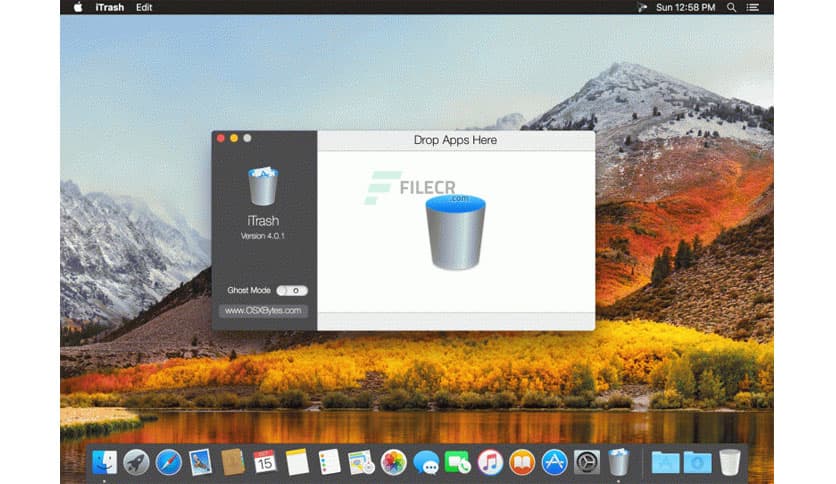This screenshot has height=484, width=836.
Task: Open the Edit menu
Action: (x=145, y=7)
